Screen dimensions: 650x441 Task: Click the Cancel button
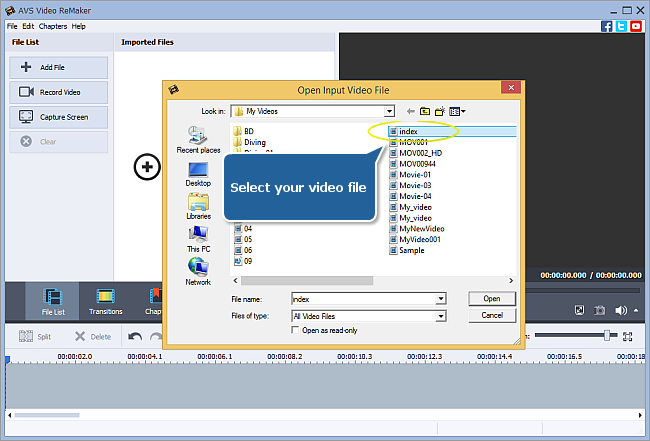click(492, 315)
